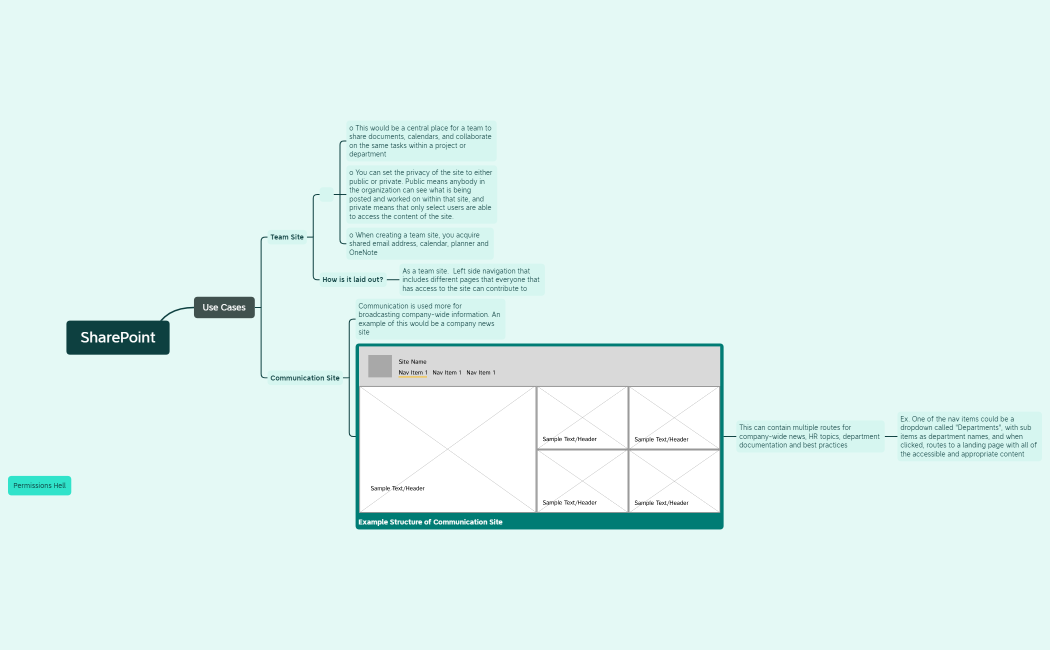Select the 'Example Structure of Communication Site' caption
This screenshot has height=650, width=1050.
coord(431,522)
